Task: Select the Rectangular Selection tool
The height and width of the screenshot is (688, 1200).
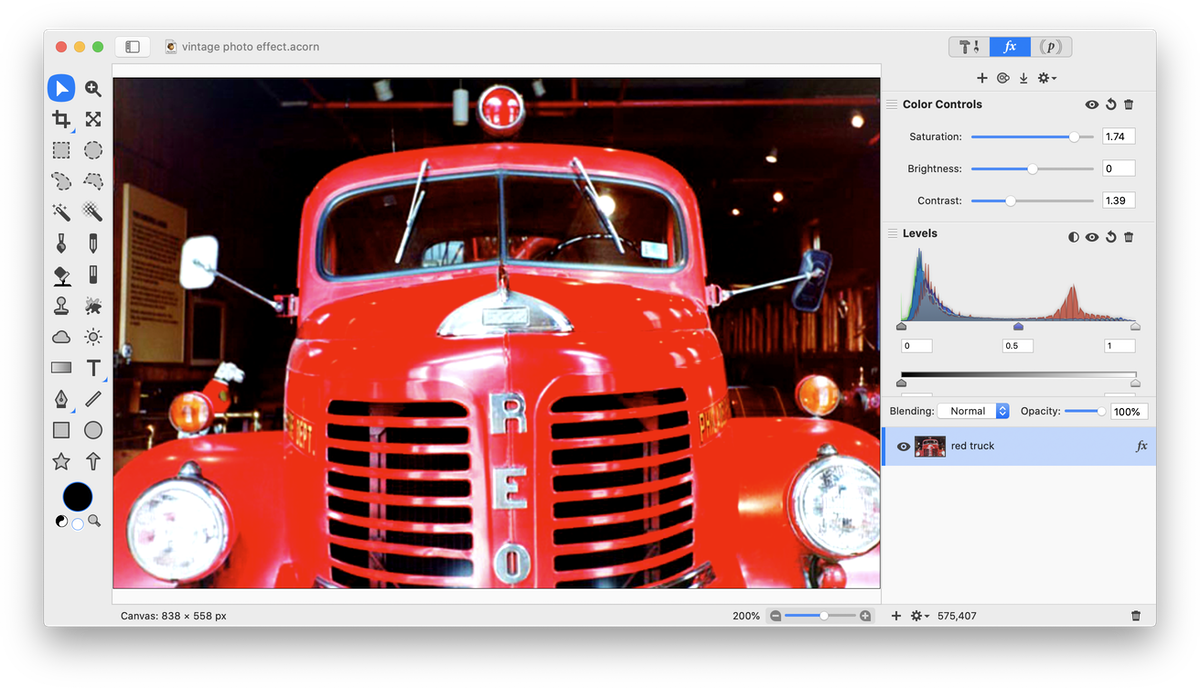Action: click(x=61, y=150)
